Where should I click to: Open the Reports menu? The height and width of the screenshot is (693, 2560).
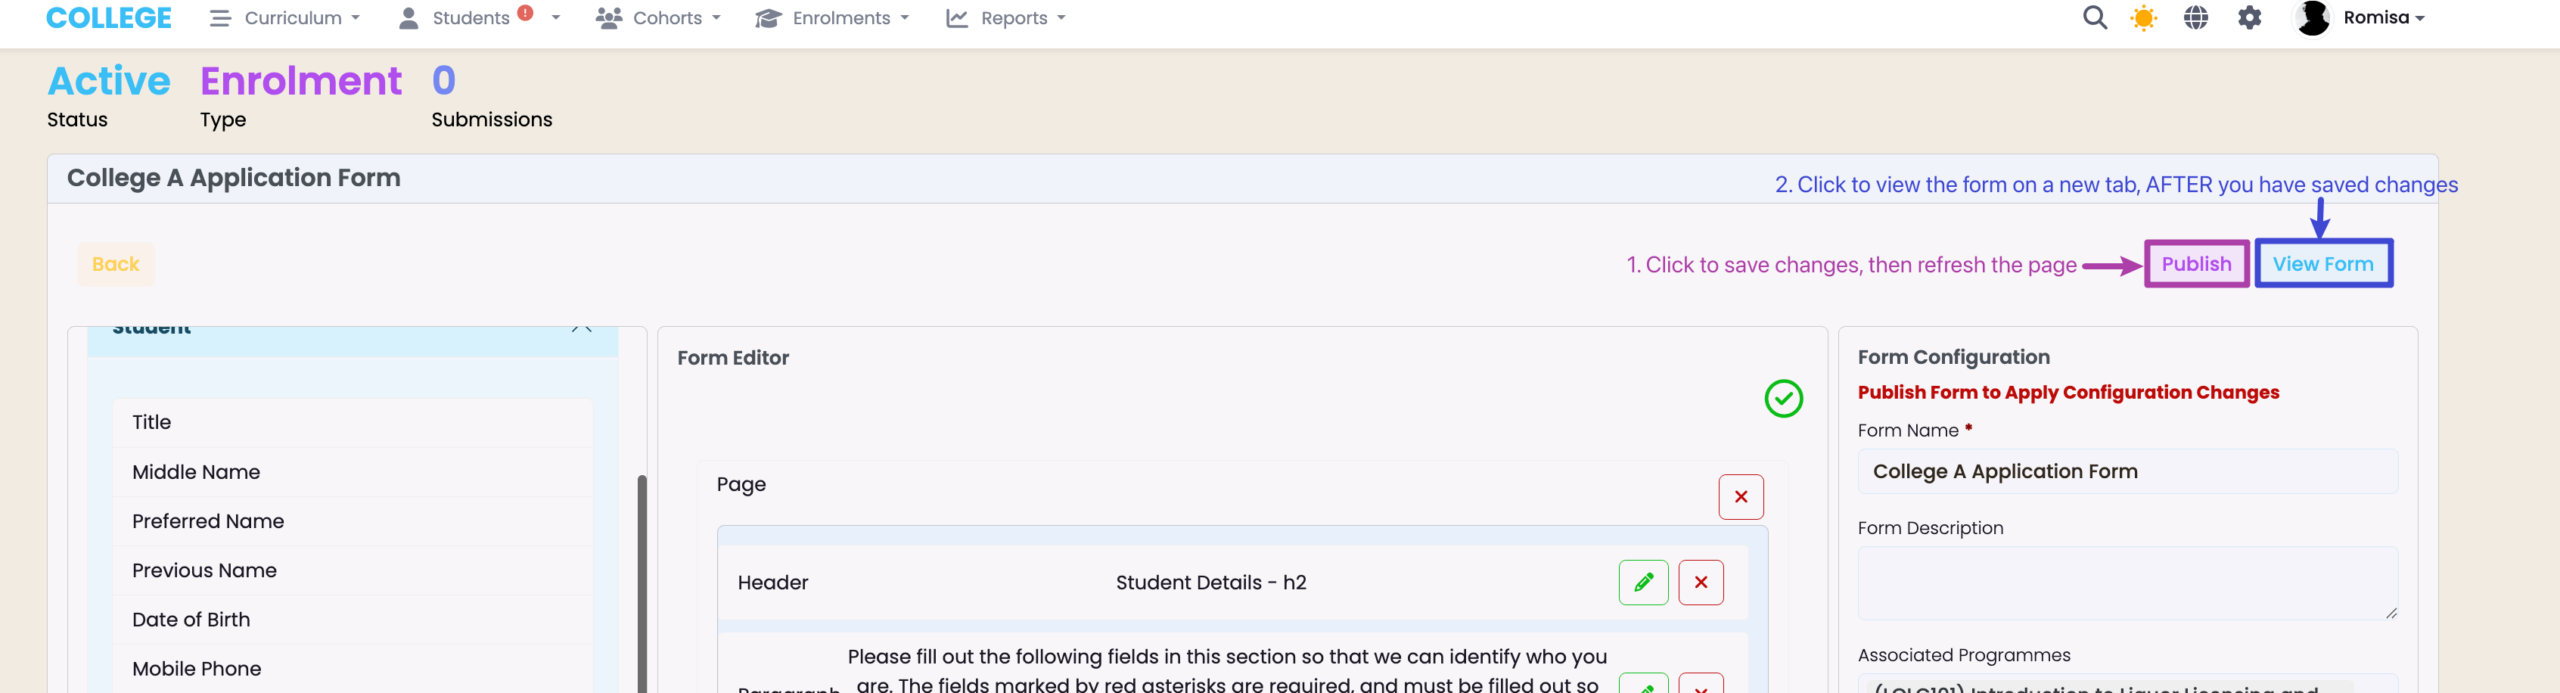[x=1006, y=18]
